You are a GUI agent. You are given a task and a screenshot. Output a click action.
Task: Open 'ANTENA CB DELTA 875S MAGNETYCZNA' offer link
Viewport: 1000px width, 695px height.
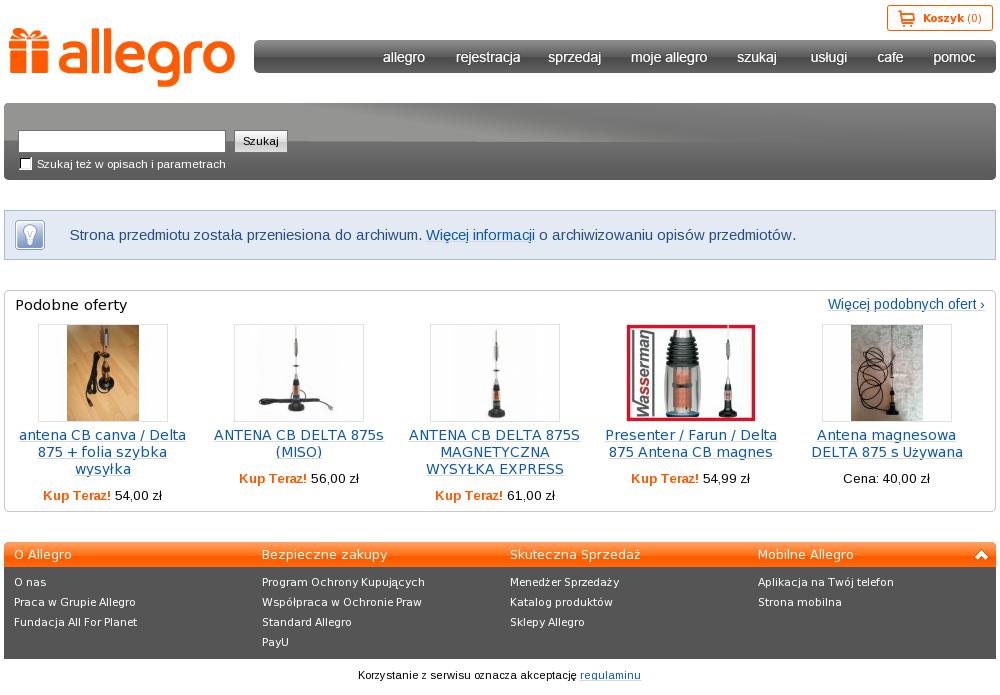tap(494, 452)
